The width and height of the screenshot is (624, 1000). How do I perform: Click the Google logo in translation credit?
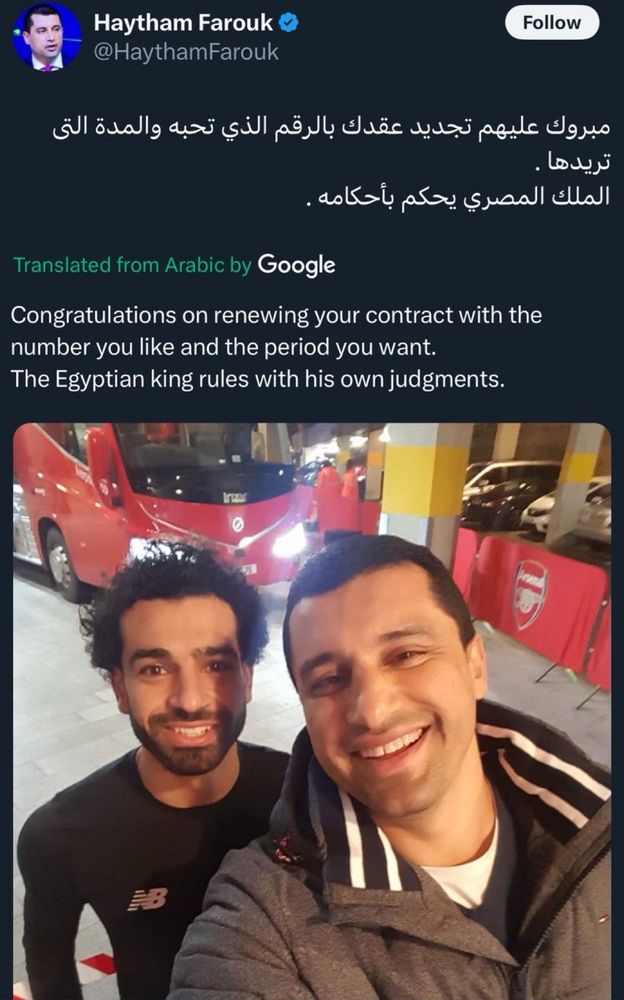(297, 265)
